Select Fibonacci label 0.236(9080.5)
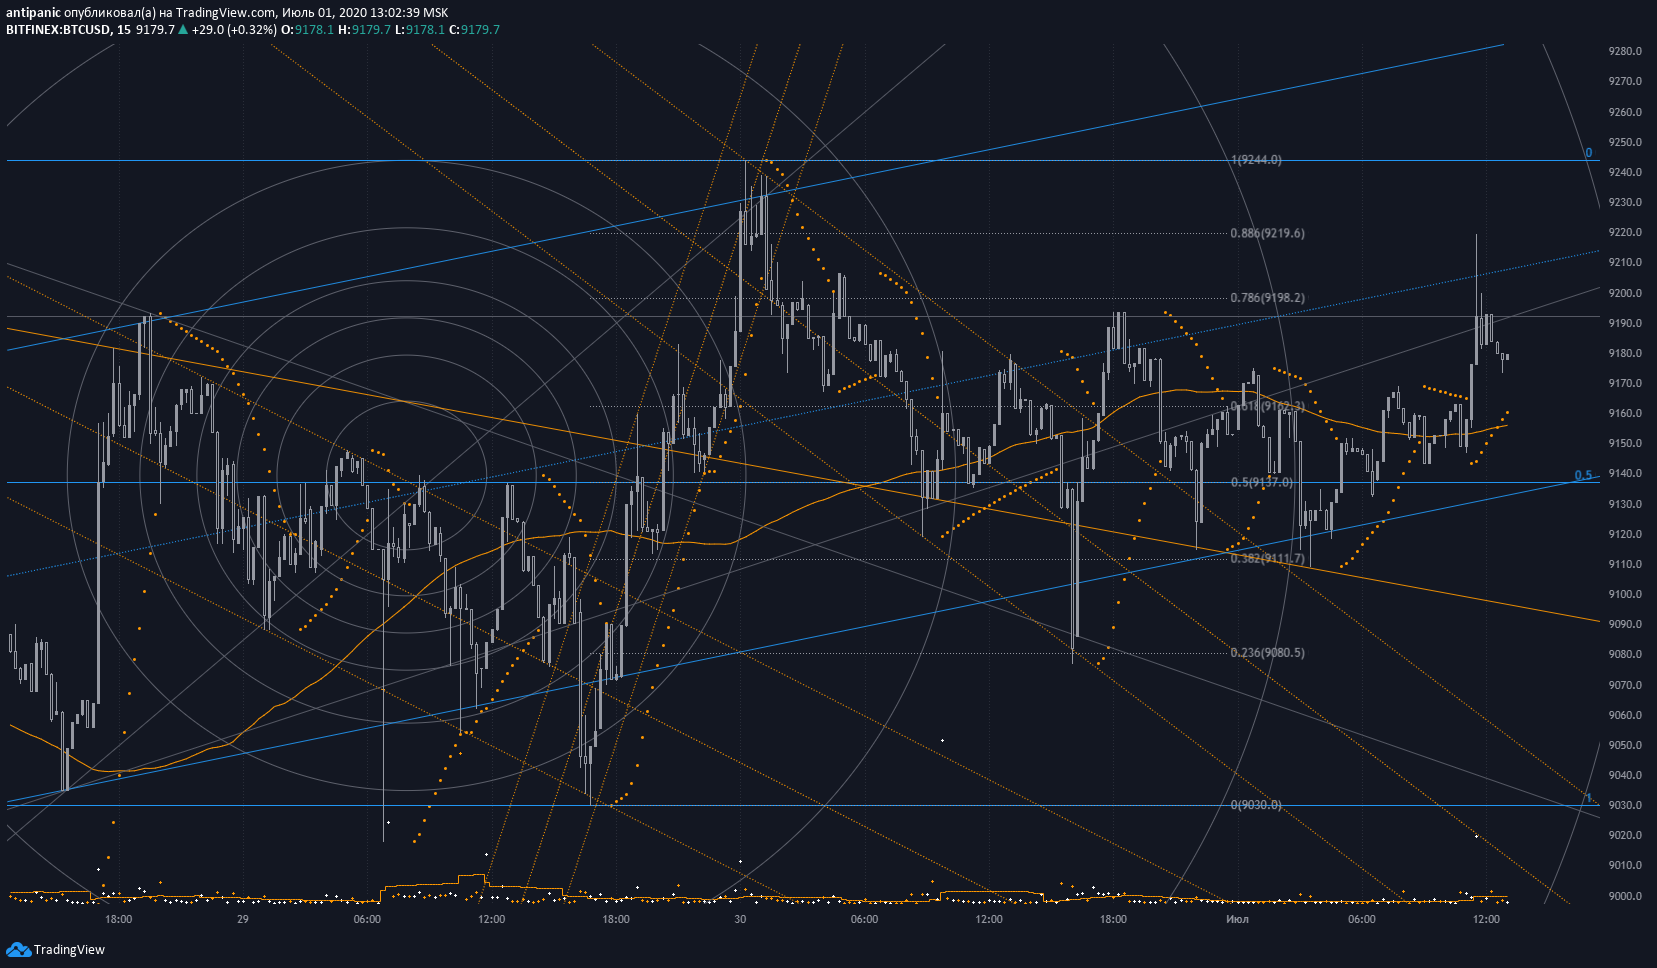The image size is (1657, 968). [x=1267, y=652]
